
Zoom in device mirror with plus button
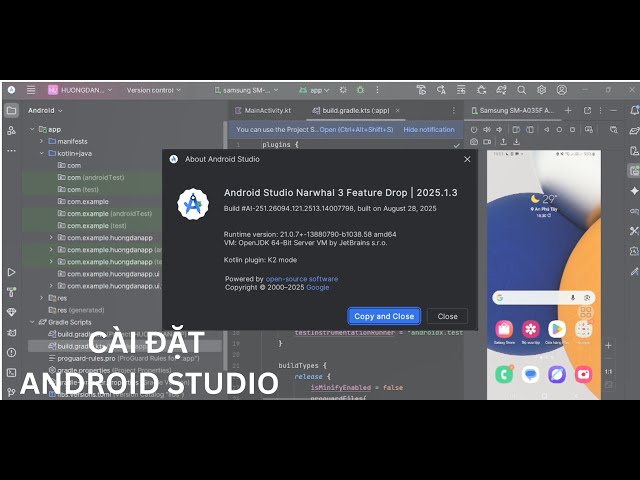tap(608, 345)
